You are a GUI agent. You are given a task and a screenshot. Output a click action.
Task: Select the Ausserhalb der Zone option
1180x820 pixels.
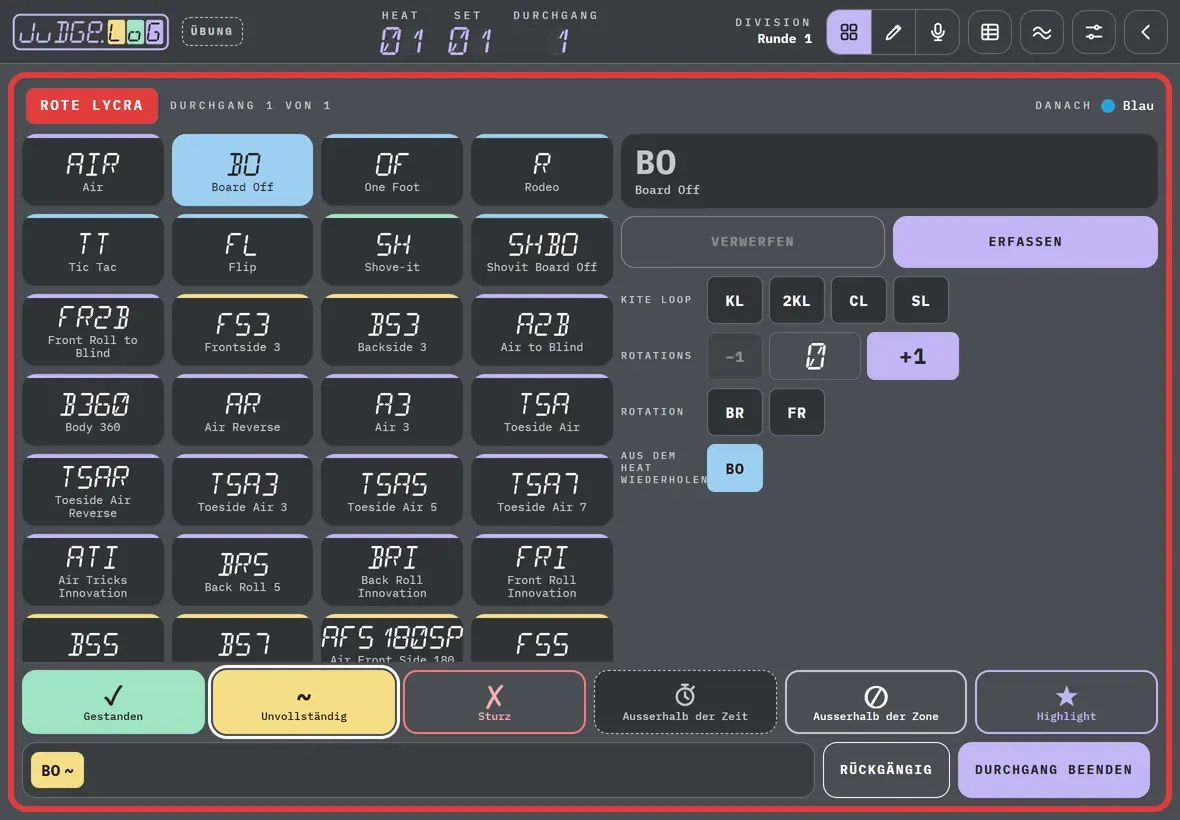tap(875, 702)
